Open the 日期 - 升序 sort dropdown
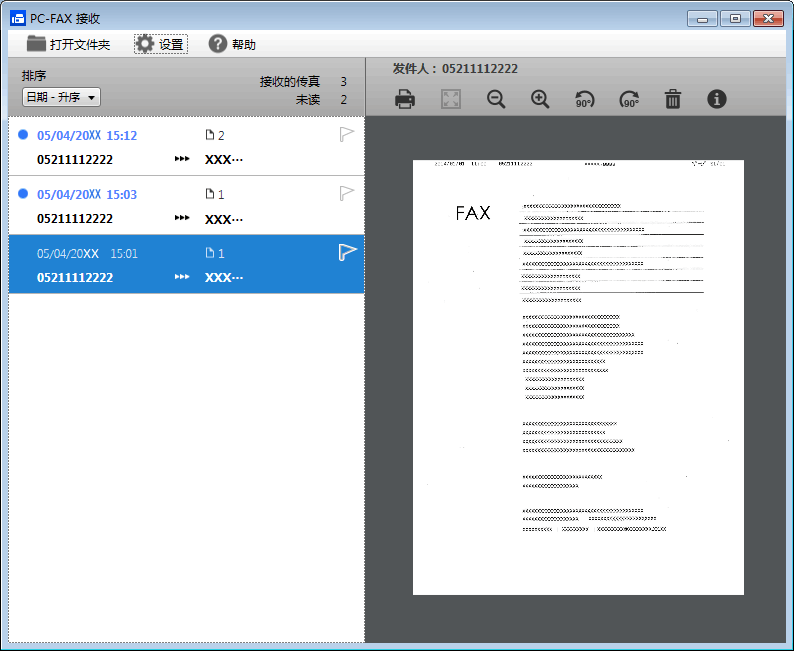794x651 pixels. (61, 97)
